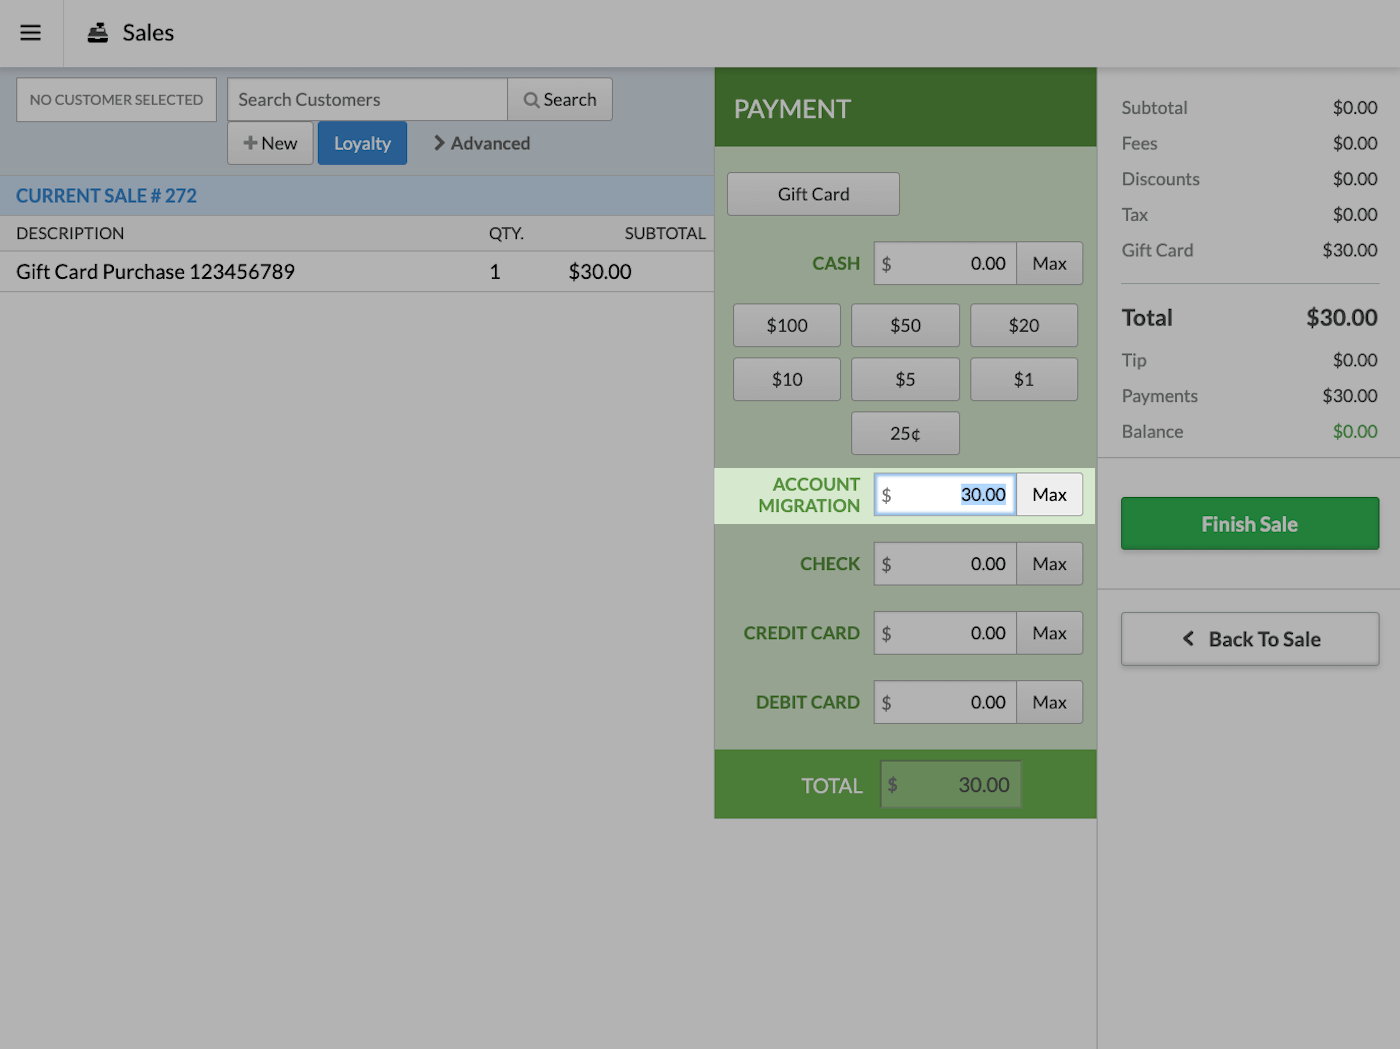Open the hamburger navigation menu
This screenshot has width=1400, height=1049.
tap(31, 32)
